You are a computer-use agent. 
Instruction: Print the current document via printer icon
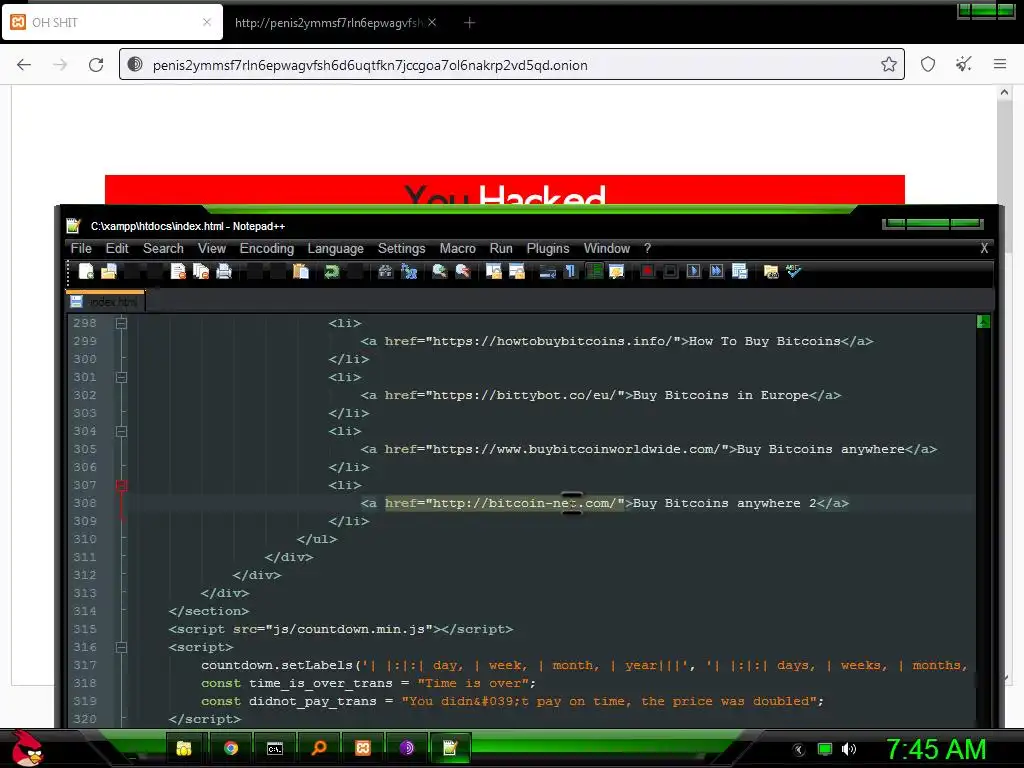[224, 271]
